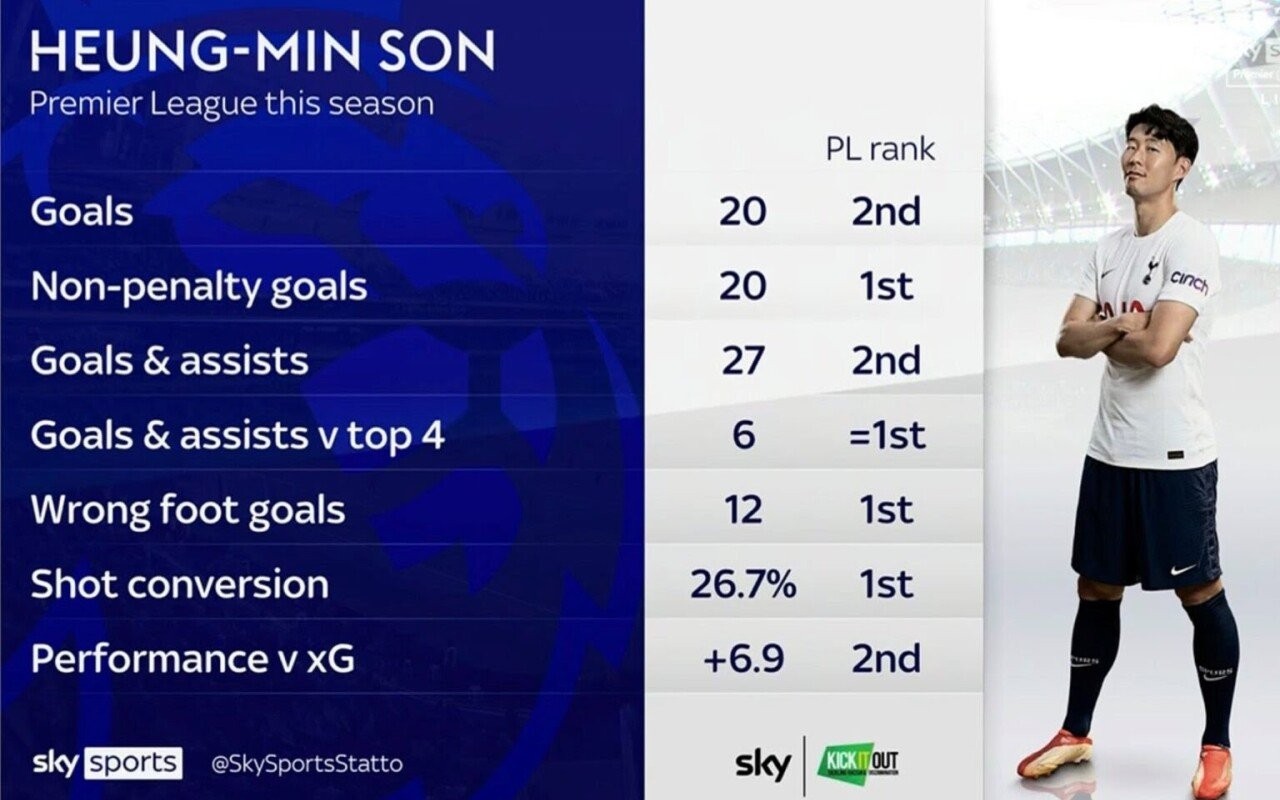Click the cinch sponsor logo on the sleeve
1280x800 pixels.
pyautogui.click(x=1189, y=281)
